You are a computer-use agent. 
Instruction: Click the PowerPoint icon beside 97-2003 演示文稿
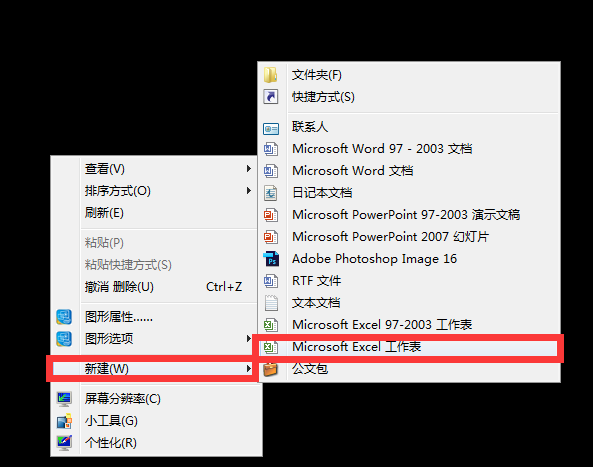[x=271, y=215]
